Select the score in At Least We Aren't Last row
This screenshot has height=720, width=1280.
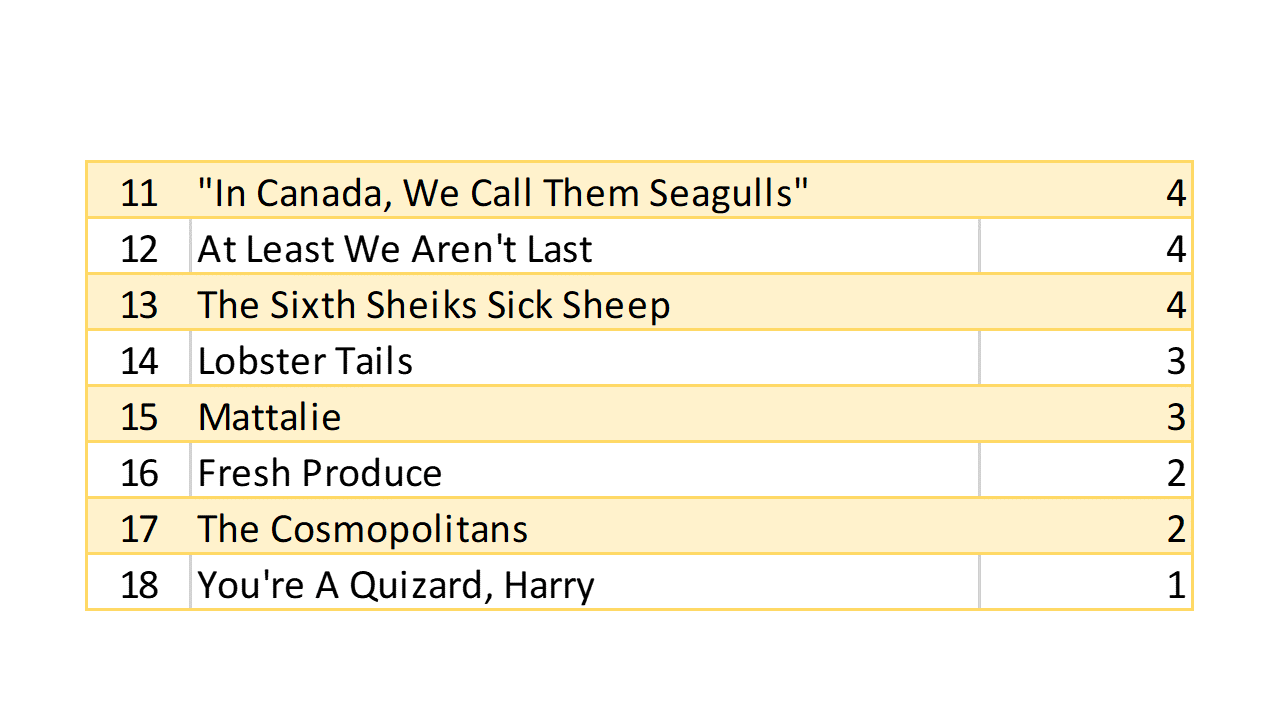pos(1175,248)
